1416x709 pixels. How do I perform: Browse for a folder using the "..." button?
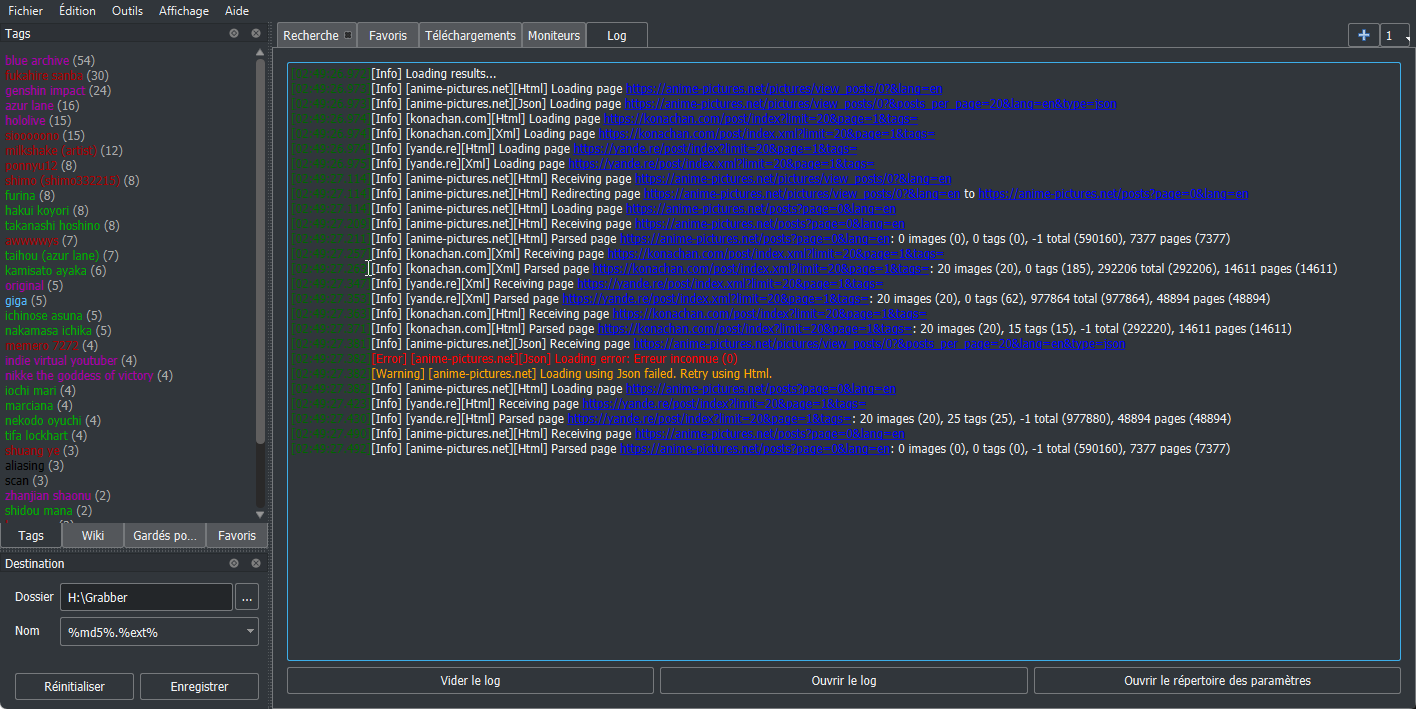[247, 596]
